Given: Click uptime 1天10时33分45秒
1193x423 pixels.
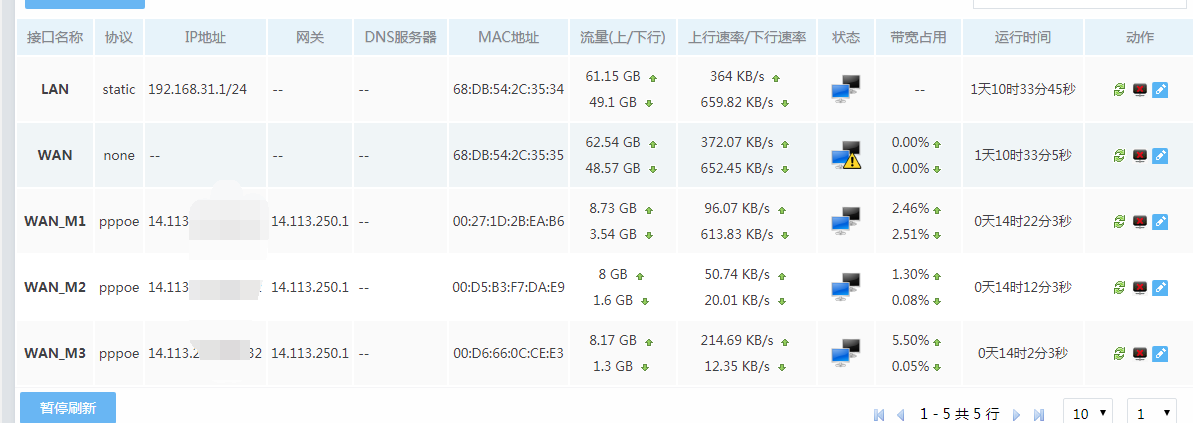Looking at the screenshot, I should [1023, 89].
